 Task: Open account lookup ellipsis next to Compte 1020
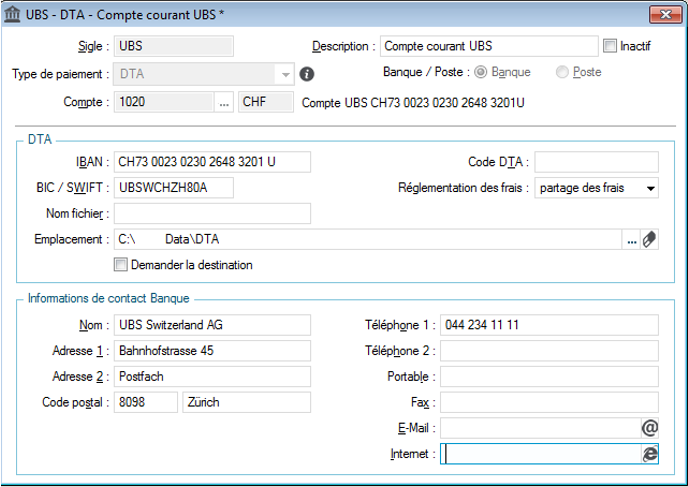click(x=224, y=102)
